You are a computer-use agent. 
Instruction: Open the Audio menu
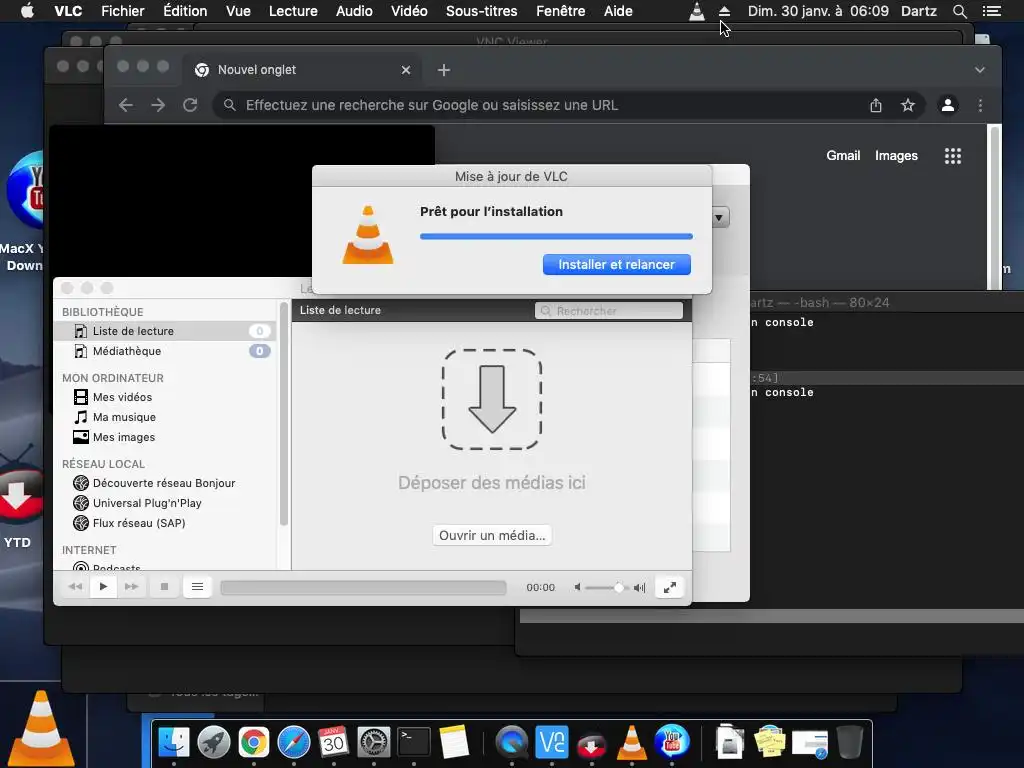coord(354,11)
